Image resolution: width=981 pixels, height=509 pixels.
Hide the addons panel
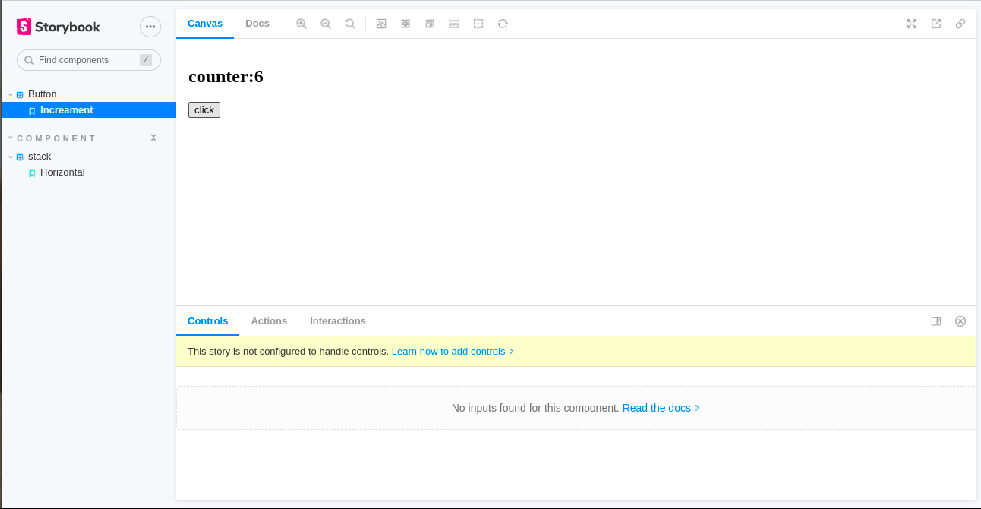960,321
